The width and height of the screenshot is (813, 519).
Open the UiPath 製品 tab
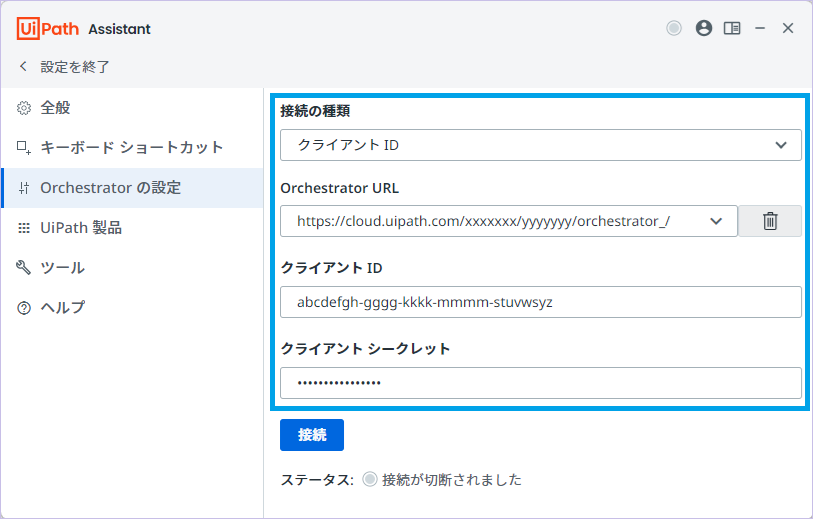click(132, 228)
